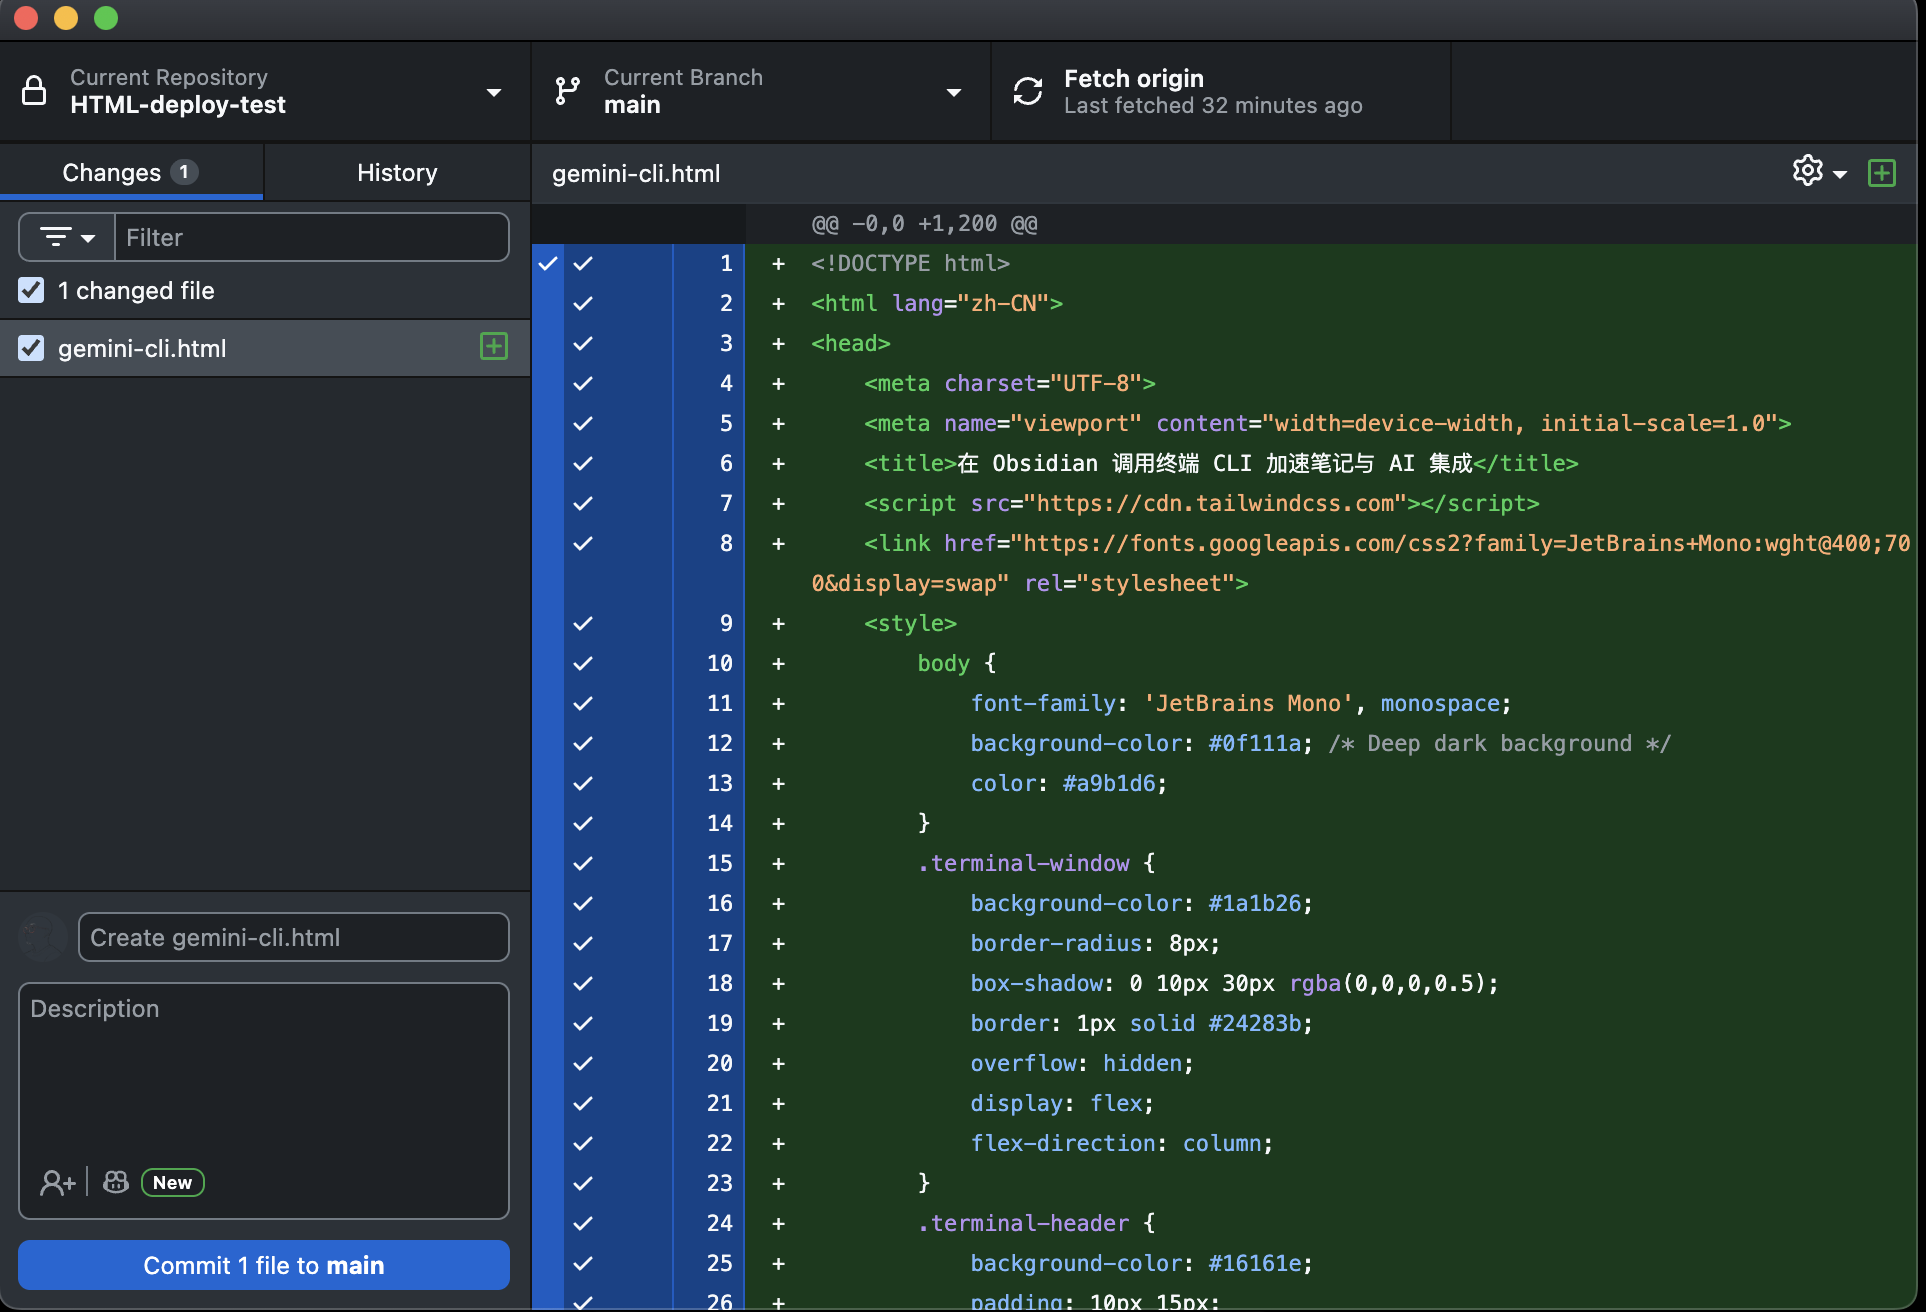
Task: Click the Fetch origin sync icon
Action: tap(1028, 91)
